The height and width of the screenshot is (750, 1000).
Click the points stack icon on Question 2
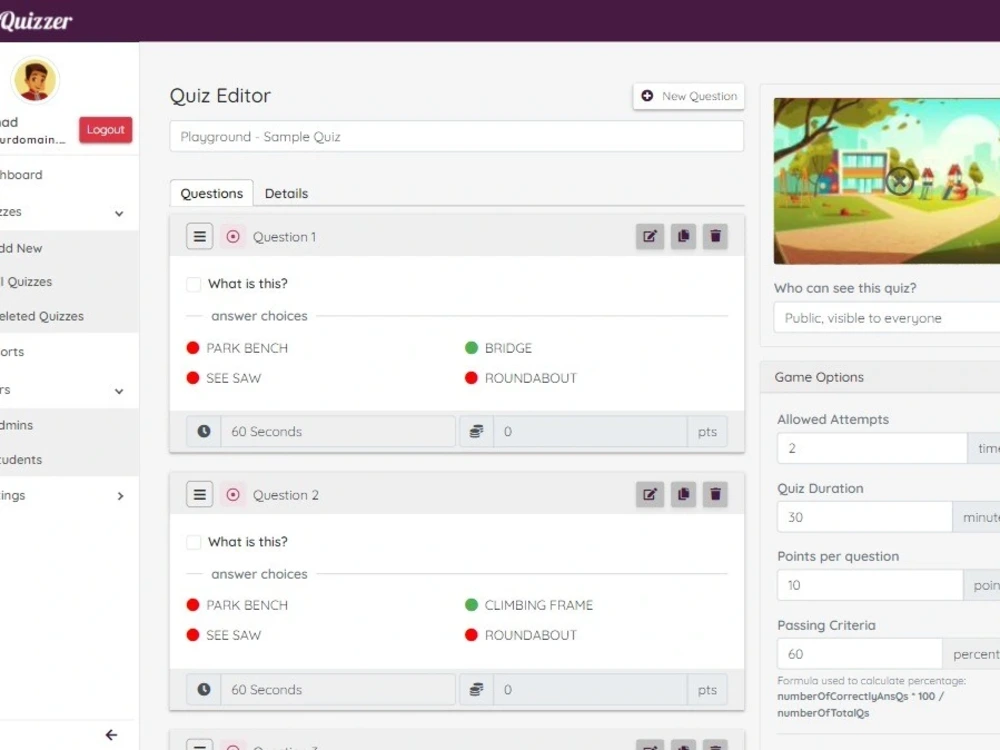[476, 689]
